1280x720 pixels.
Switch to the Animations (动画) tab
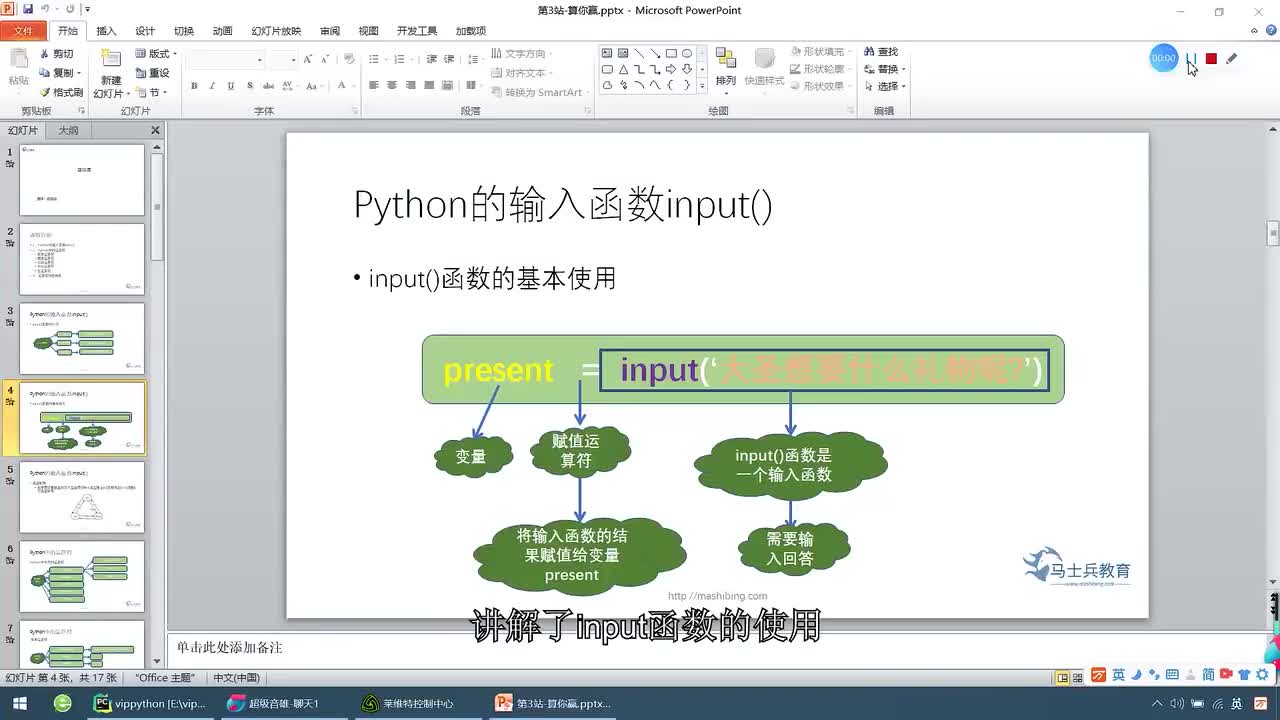(x=222, y=31)
